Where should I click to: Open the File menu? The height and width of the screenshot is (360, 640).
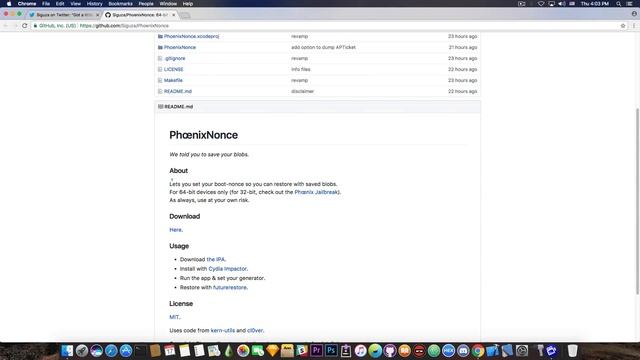point(46,4)
